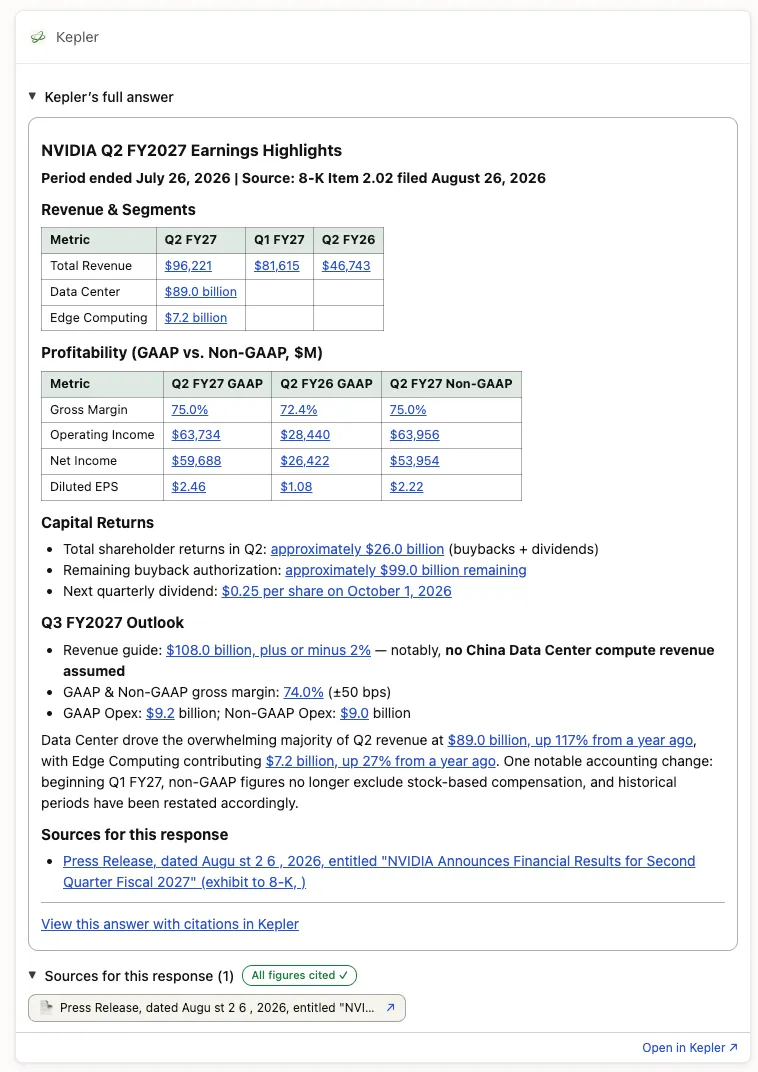
Task: Click the "Data Center" row label
Action: point(85,292)
